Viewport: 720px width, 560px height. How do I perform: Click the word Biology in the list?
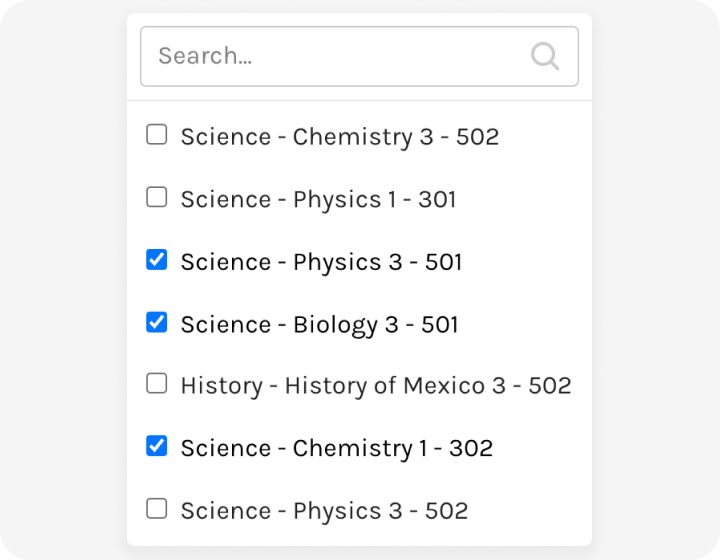point(335,325)
